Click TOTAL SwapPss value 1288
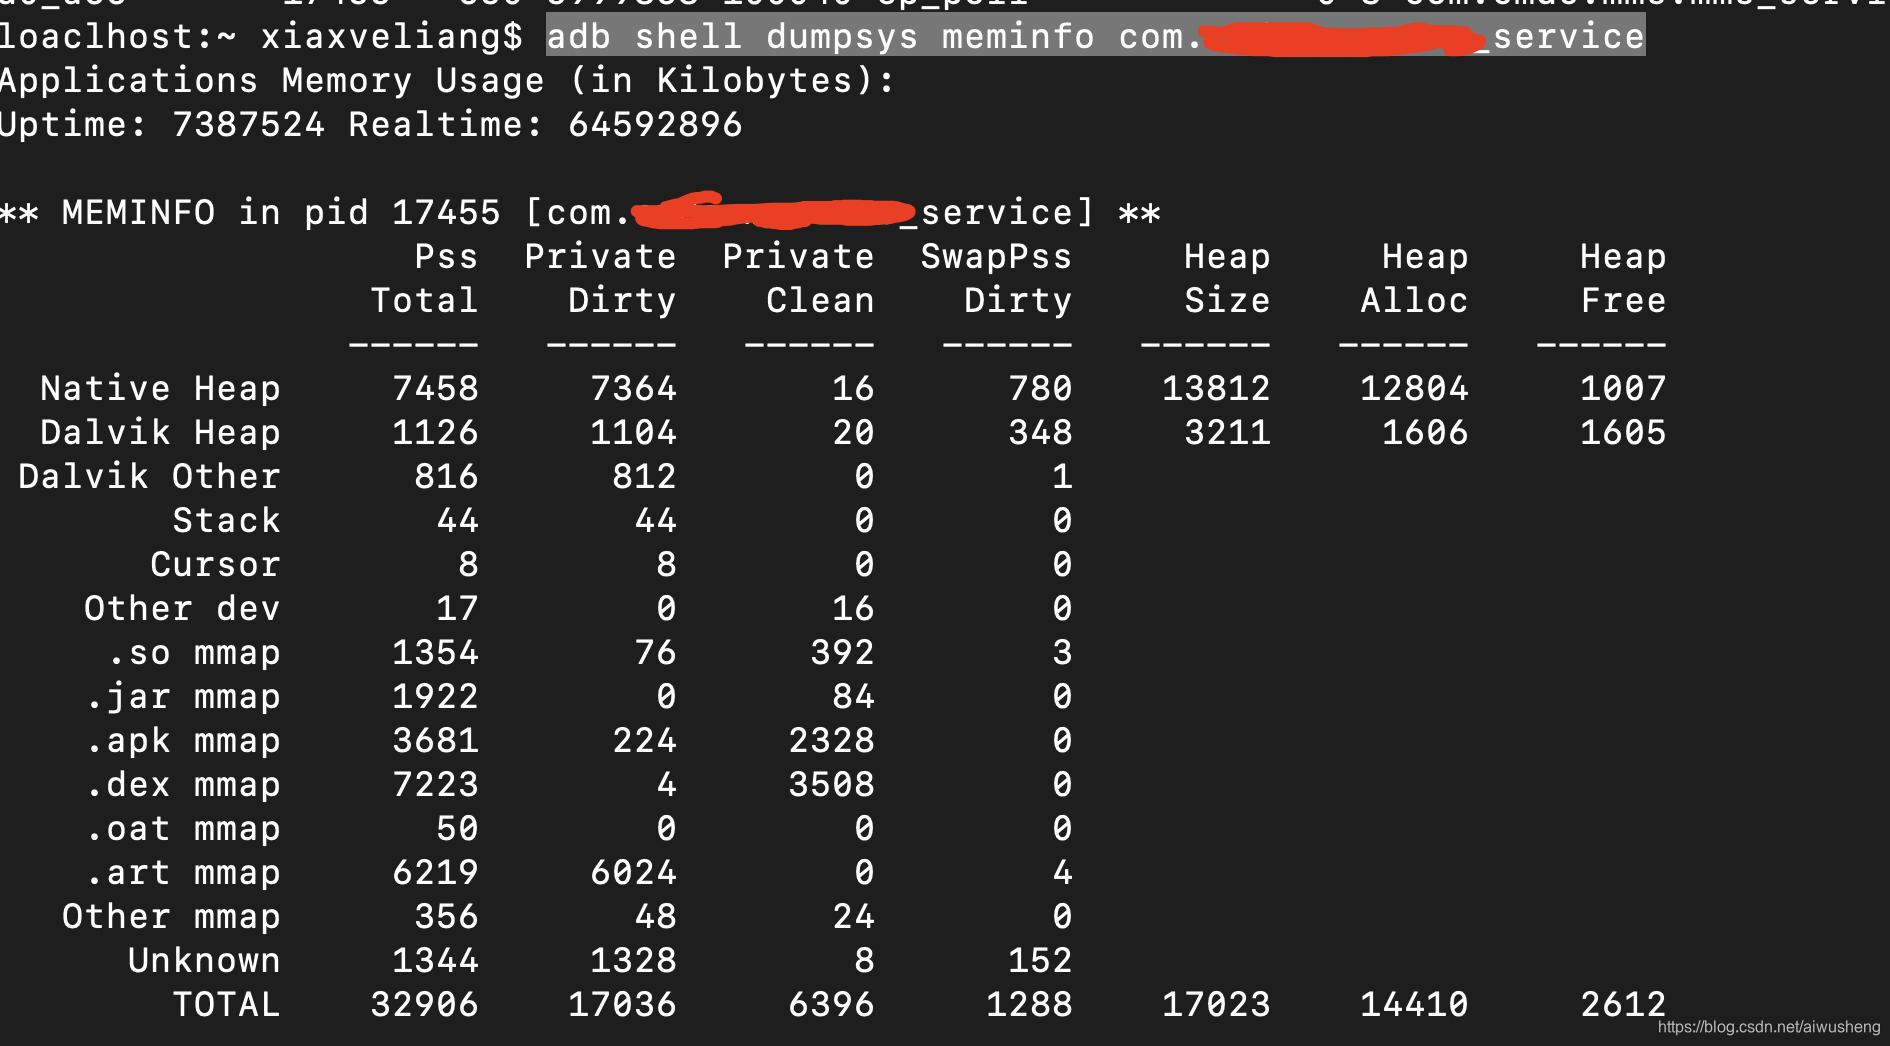The width and height of the screenshot is (1890, 1046). (x=1029, y=1005)
